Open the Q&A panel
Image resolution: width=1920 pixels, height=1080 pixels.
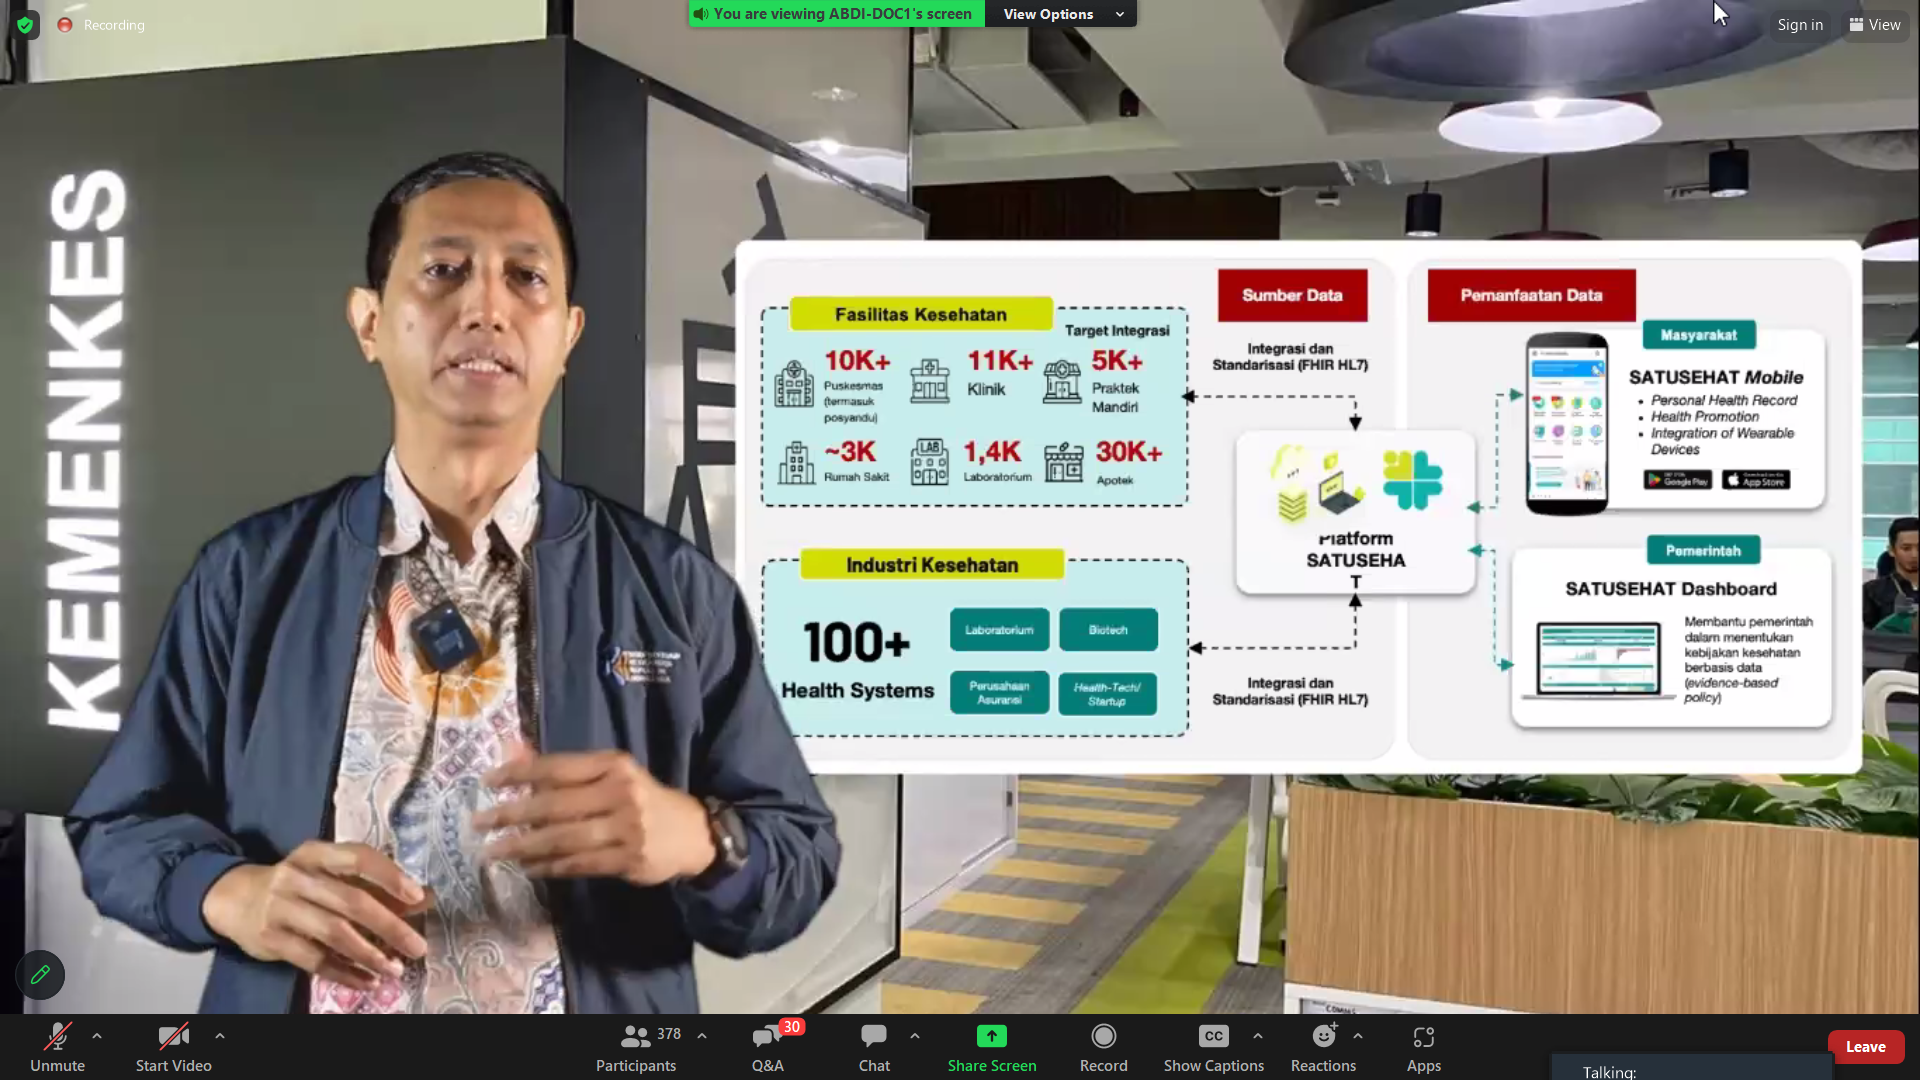click(x=767, y=1037)
